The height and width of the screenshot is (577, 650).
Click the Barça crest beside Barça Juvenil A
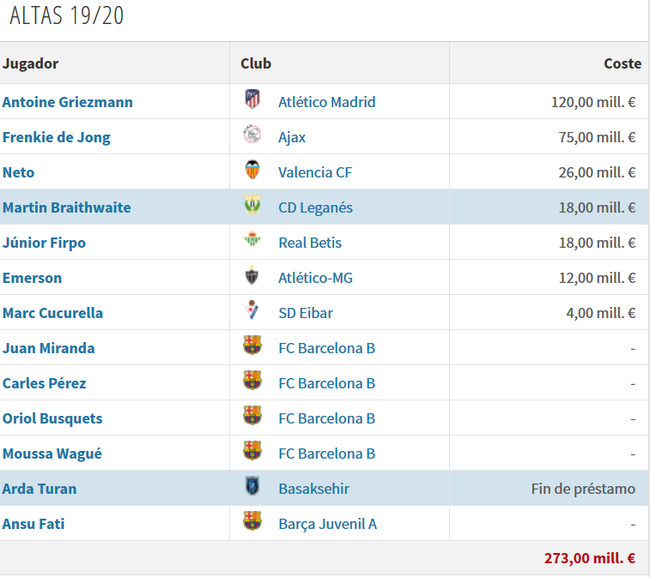pos(252,521)
